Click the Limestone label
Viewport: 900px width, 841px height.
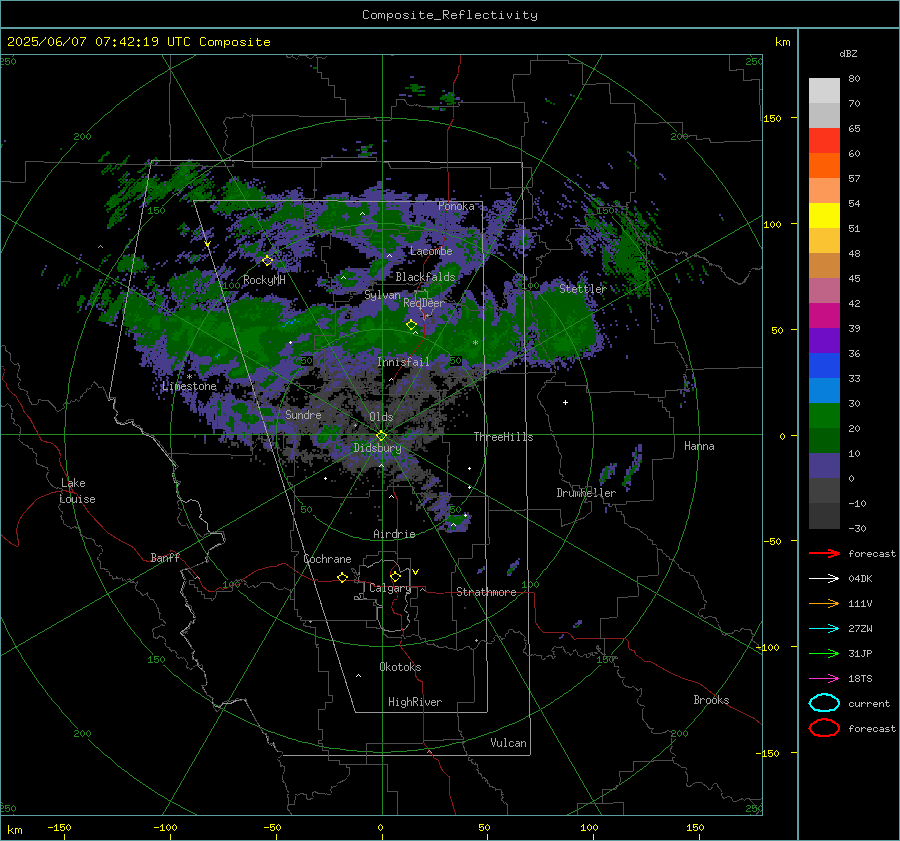[189, 386]
